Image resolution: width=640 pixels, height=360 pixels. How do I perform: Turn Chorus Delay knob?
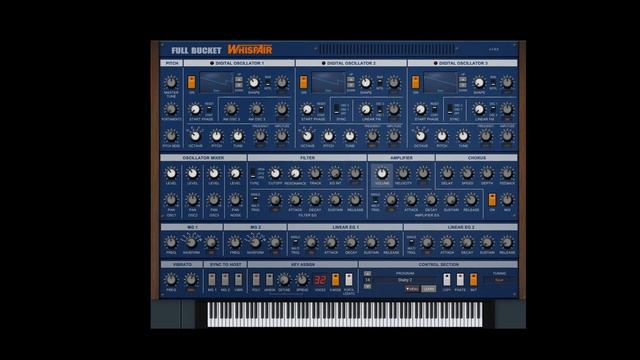(x=447, y=173)
